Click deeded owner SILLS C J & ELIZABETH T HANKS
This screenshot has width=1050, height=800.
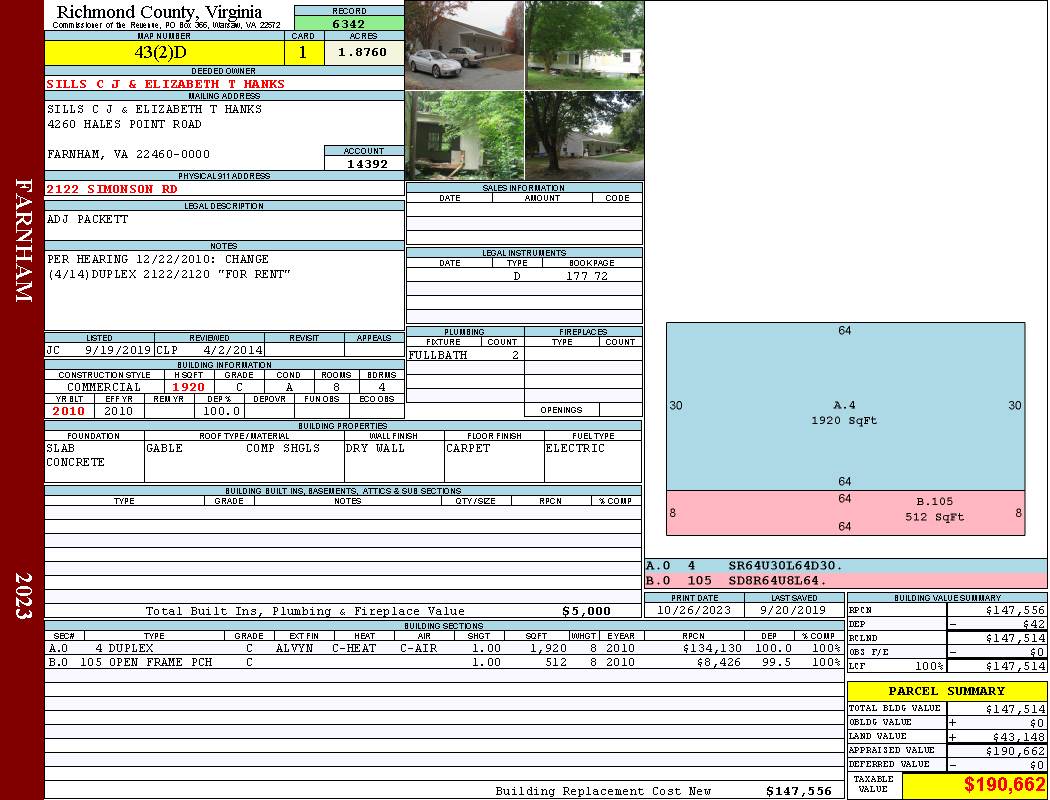tap(165, 84)
